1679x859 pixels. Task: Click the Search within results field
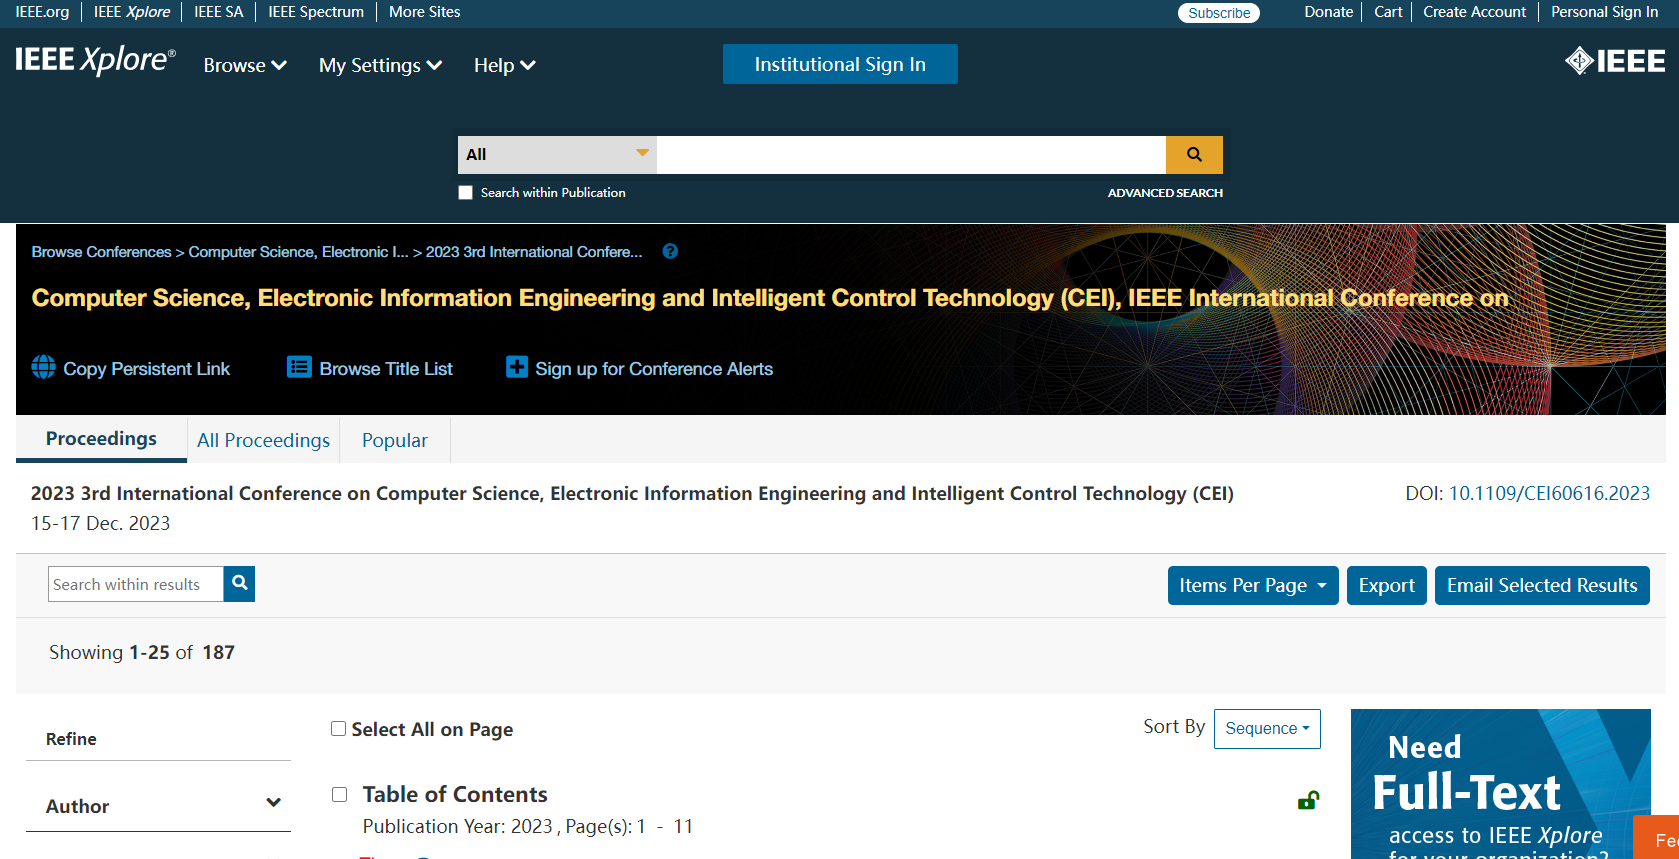pos(136,584)
